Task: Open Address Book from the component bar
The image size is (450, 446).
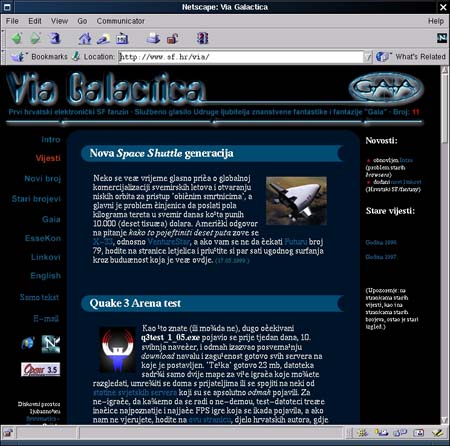Action: (419, 433)
